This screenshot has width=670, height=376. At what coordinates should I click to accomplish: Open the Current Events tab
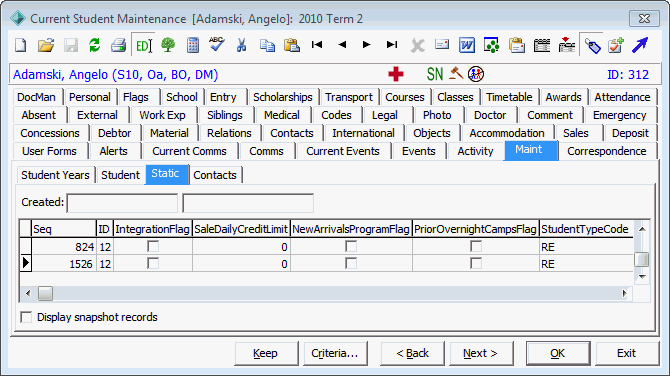(343, 151)
